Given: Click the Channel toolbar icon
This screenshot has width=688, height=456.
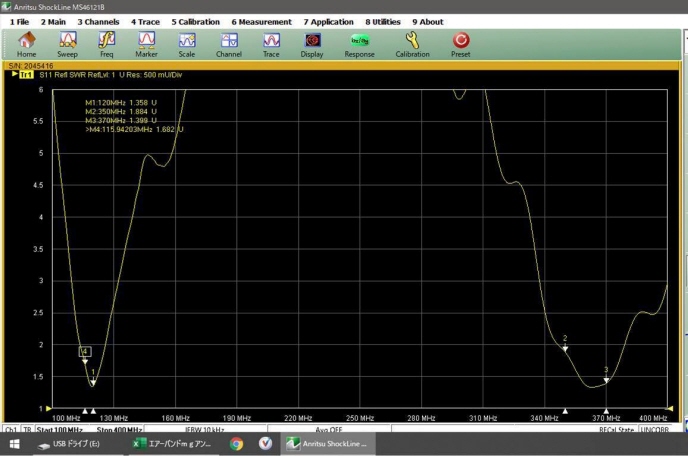Looking at the screenshot, I should tap(229, 42).
